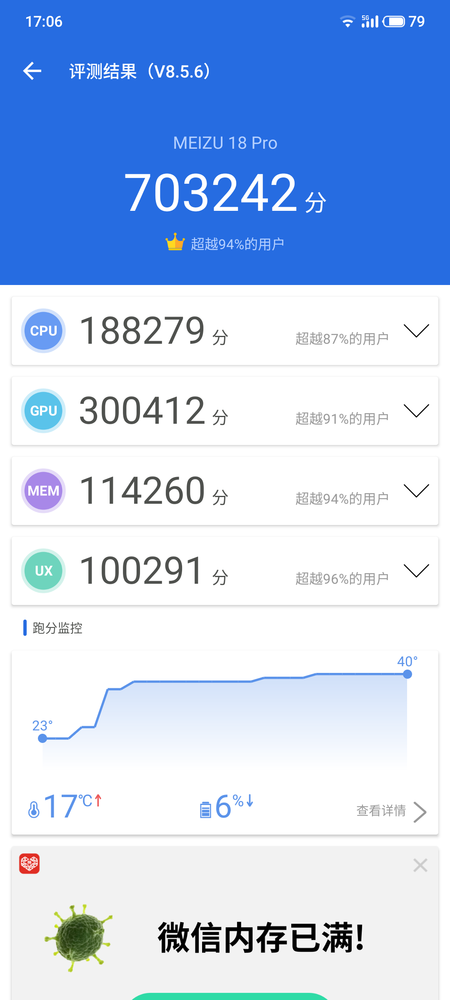The width and height of the screenshot is (450, 1000).
Task: Tap the red heart ad logo
Action: 29,864
